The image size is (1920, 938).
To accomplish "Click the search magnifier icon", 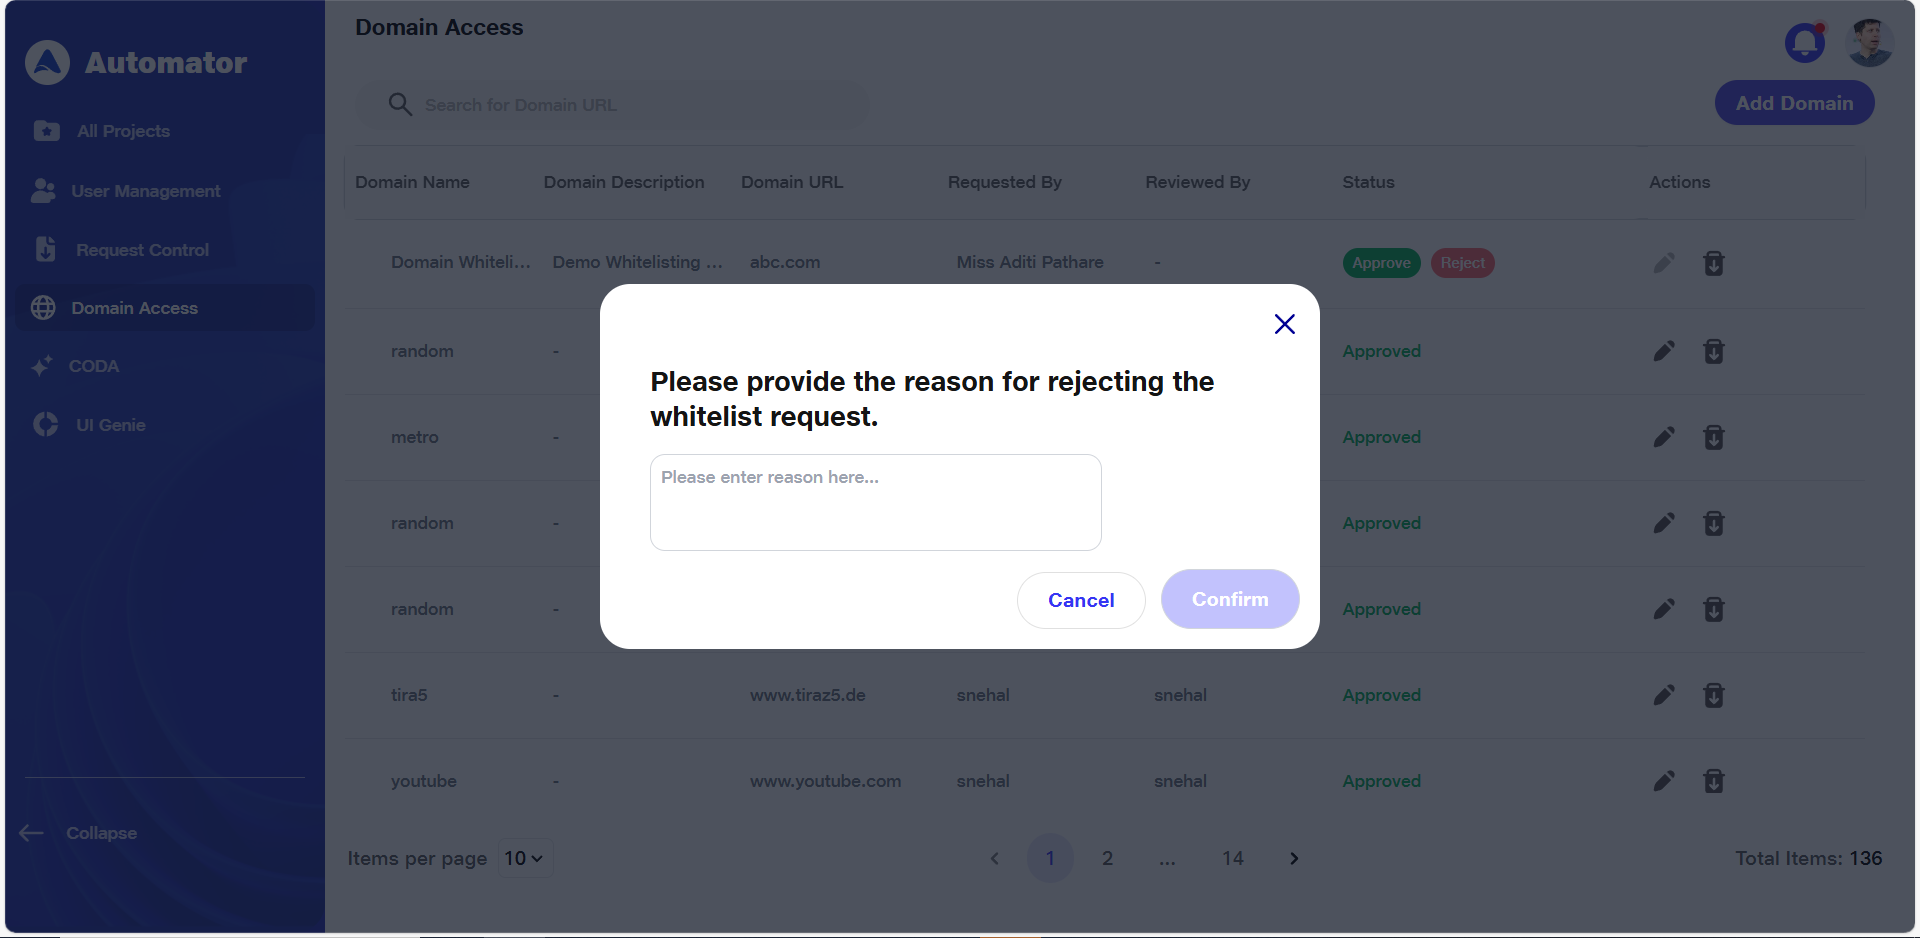I will (400, 105).
